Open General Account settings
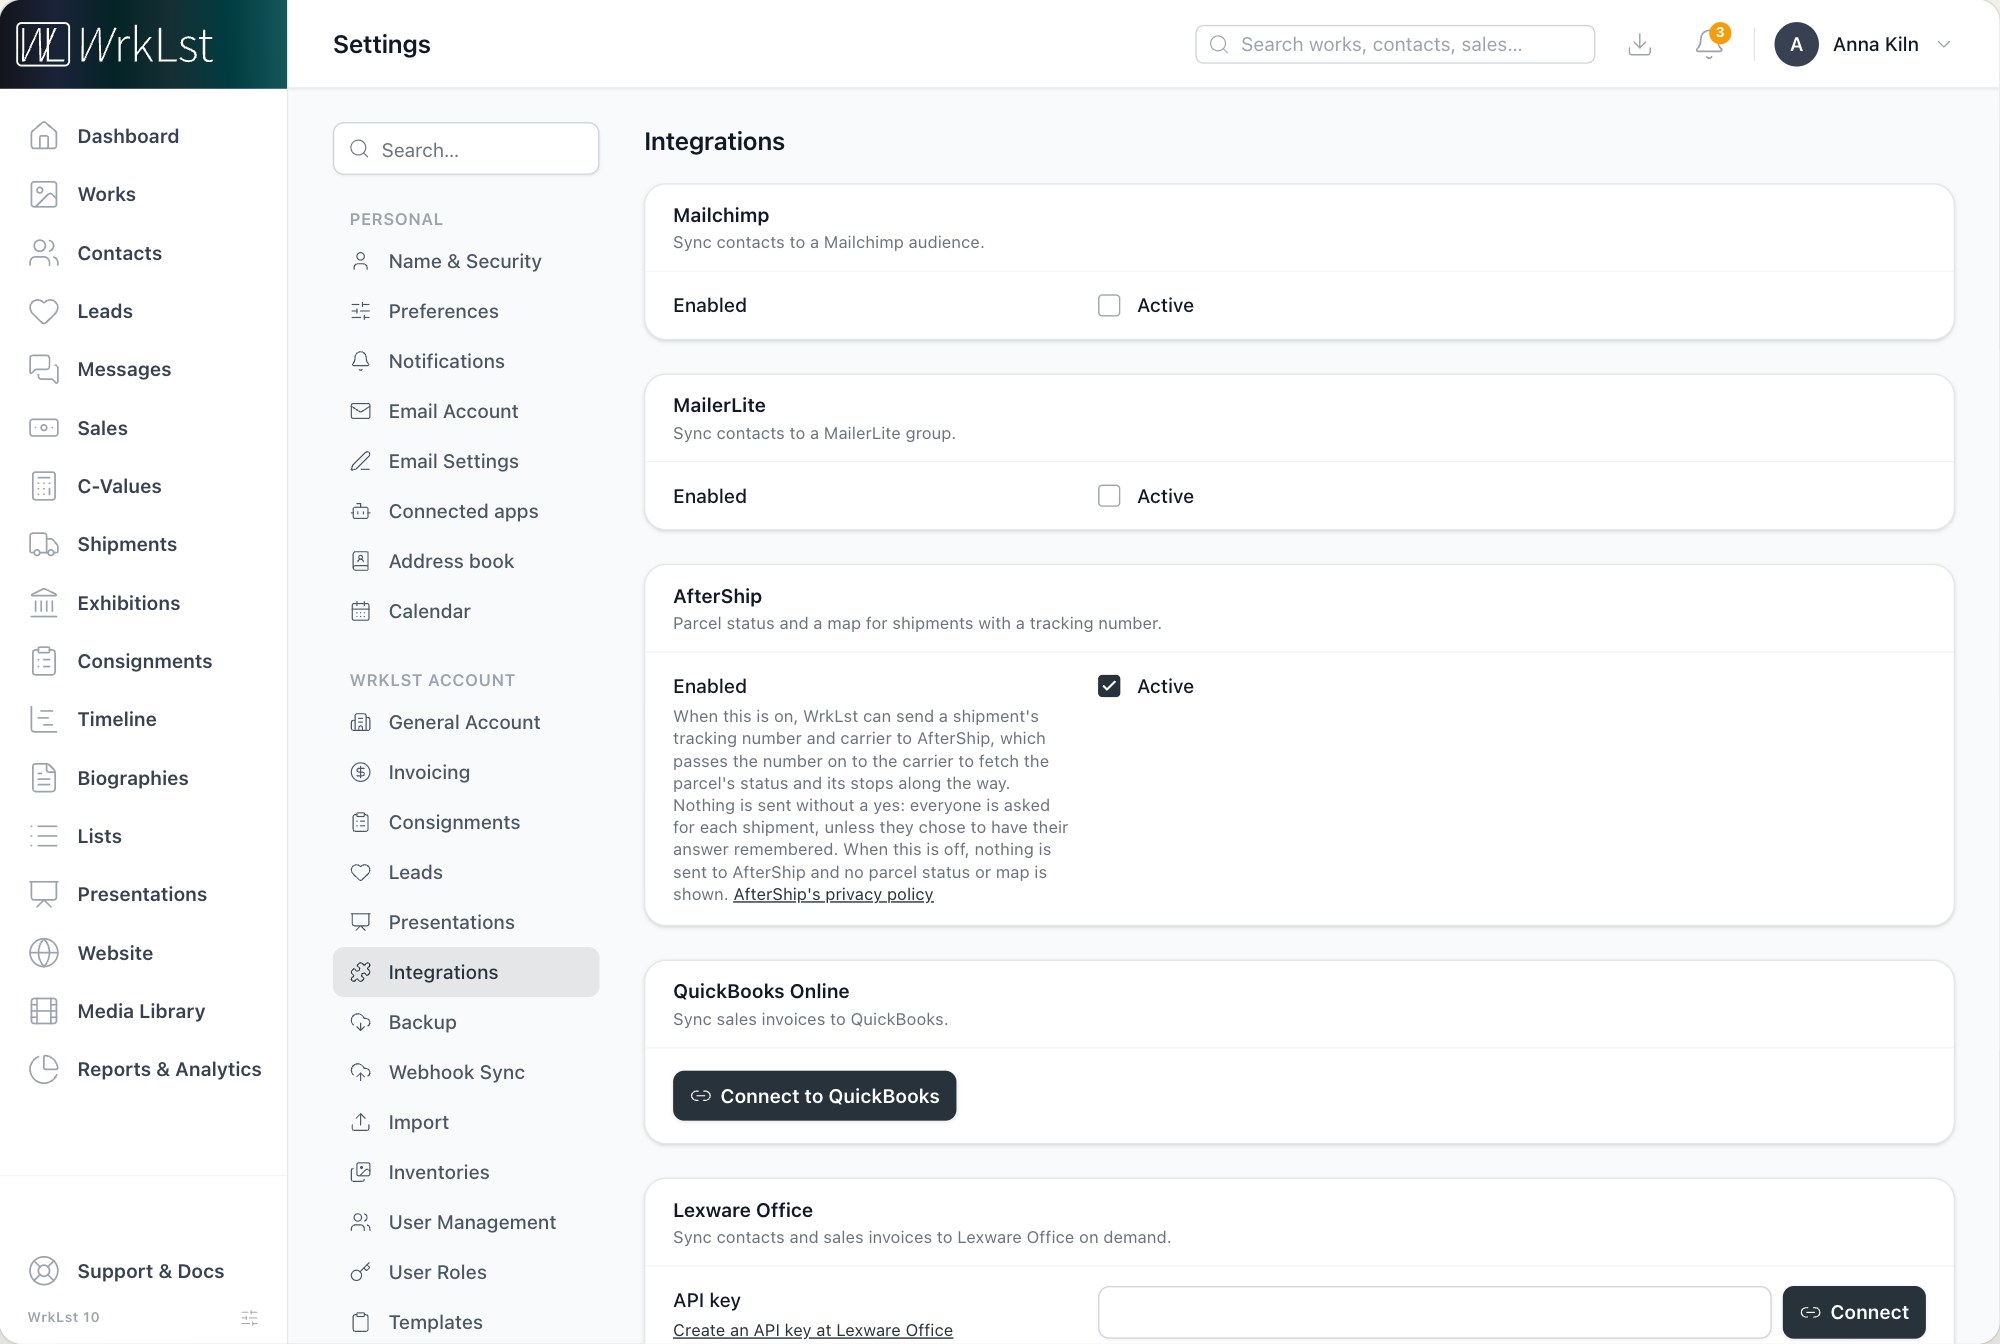The height and width of the screenshot is (1344, 2000). pos(466,722)
